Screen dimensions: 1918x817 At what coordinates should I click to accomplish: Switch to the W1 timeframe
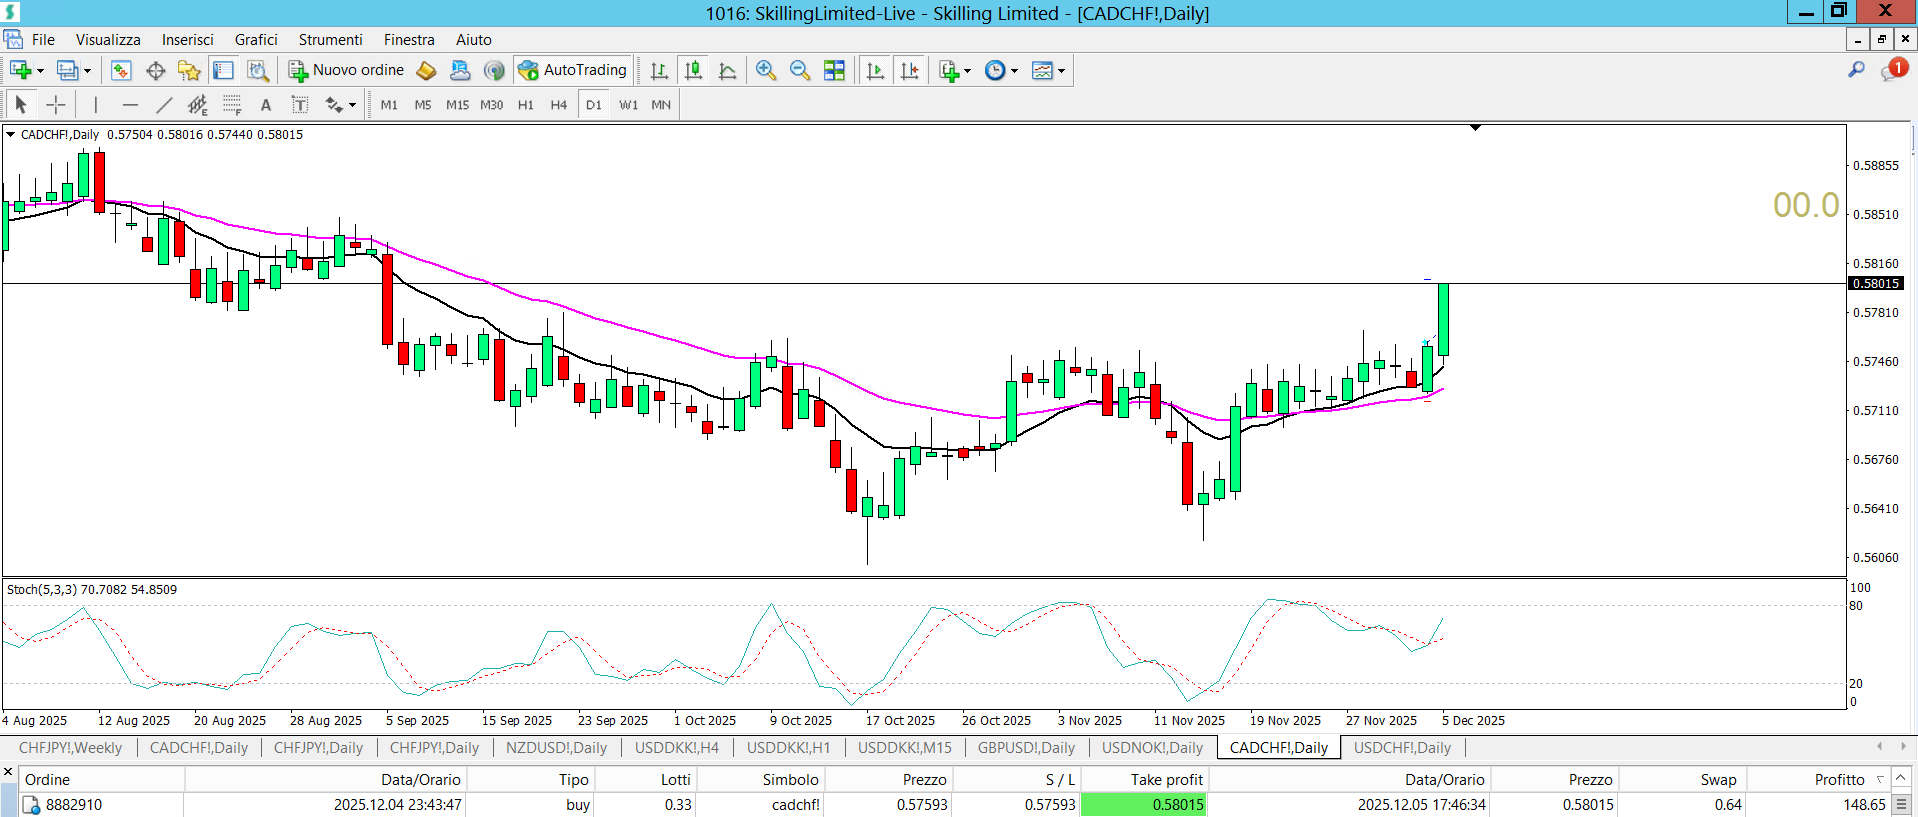(628, 105)
